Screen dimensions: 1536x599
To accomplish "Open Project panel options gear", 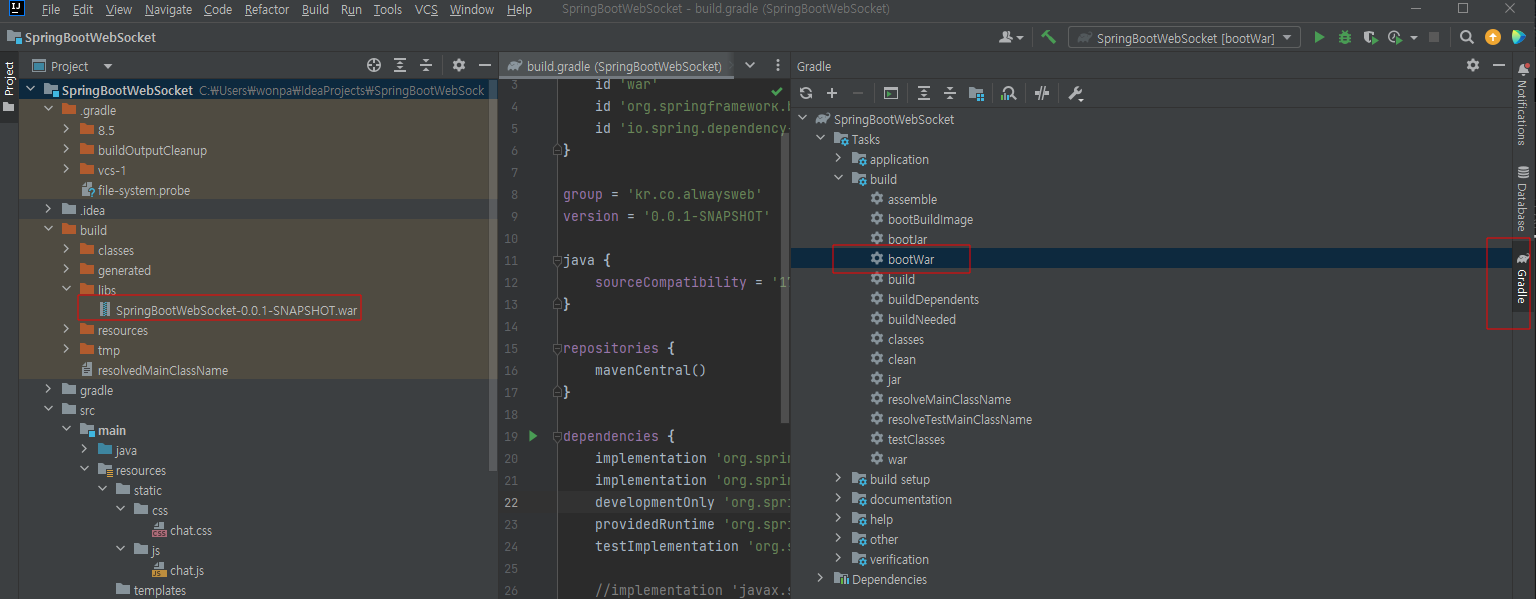I will click(458, 65).
